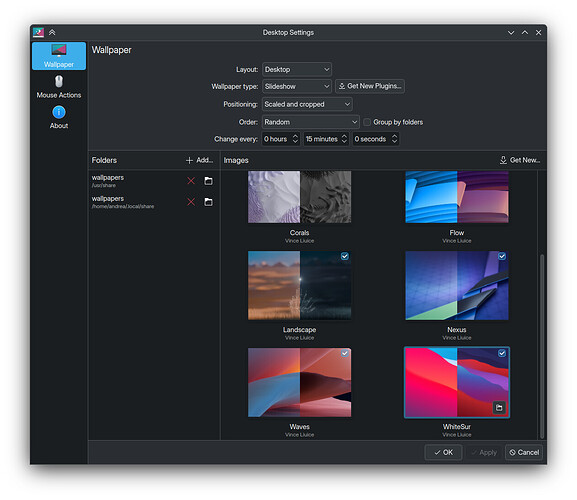Uncheck the Landscape wallpaper checkbox
This screenshot has width=577, height=500.
pos(344,256)
